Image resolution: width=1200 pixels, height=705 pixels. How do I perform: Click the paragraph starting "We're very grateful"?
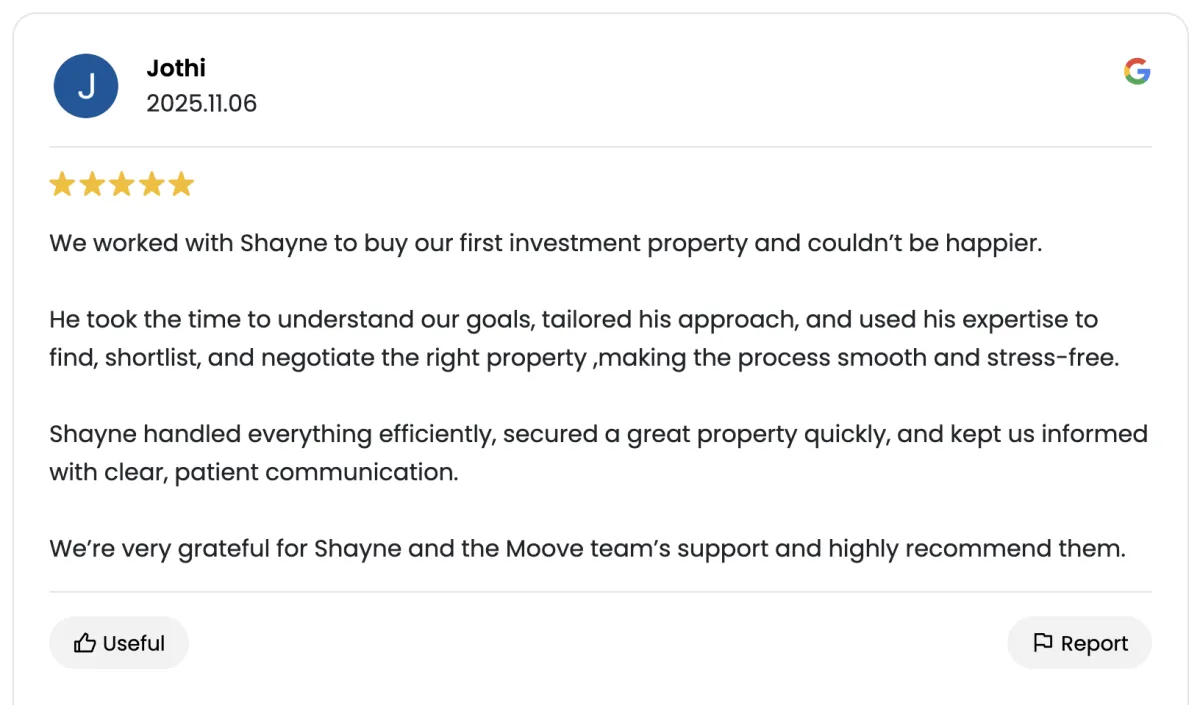(x=587, y=549)
